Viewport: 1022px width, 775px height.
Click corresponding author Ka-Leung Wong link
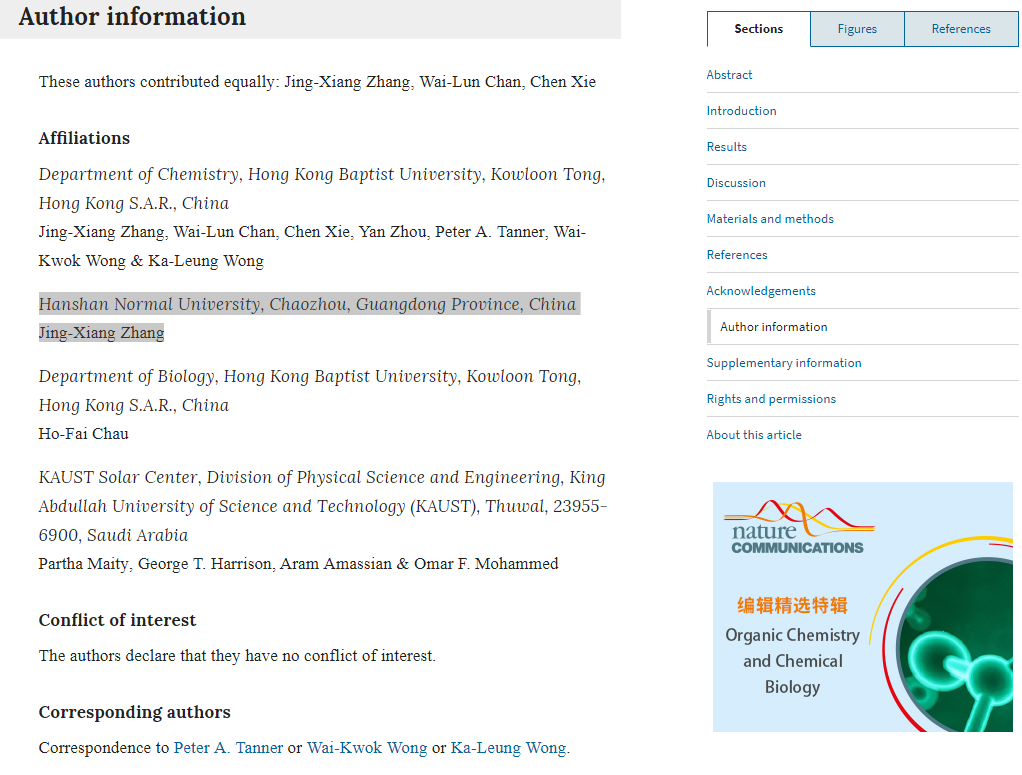click(x=508, y=748)
